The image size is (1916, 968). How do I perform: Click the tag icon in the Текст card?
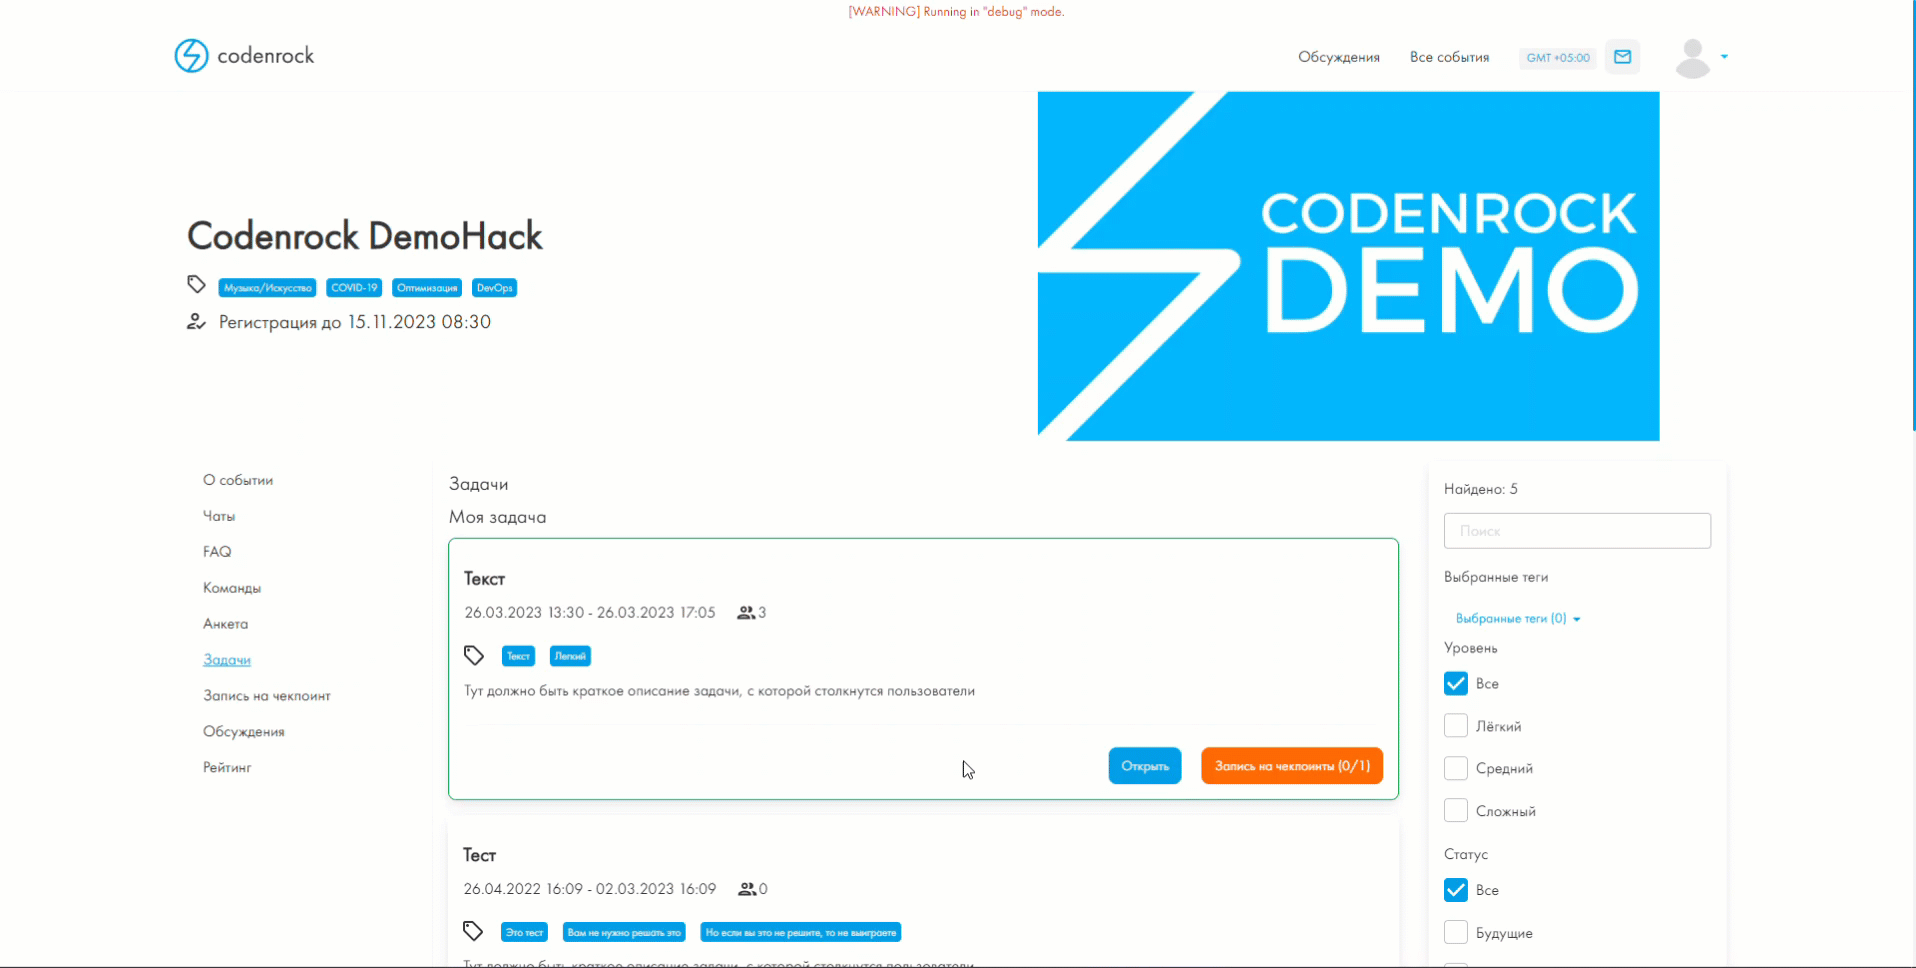[474, 656]
